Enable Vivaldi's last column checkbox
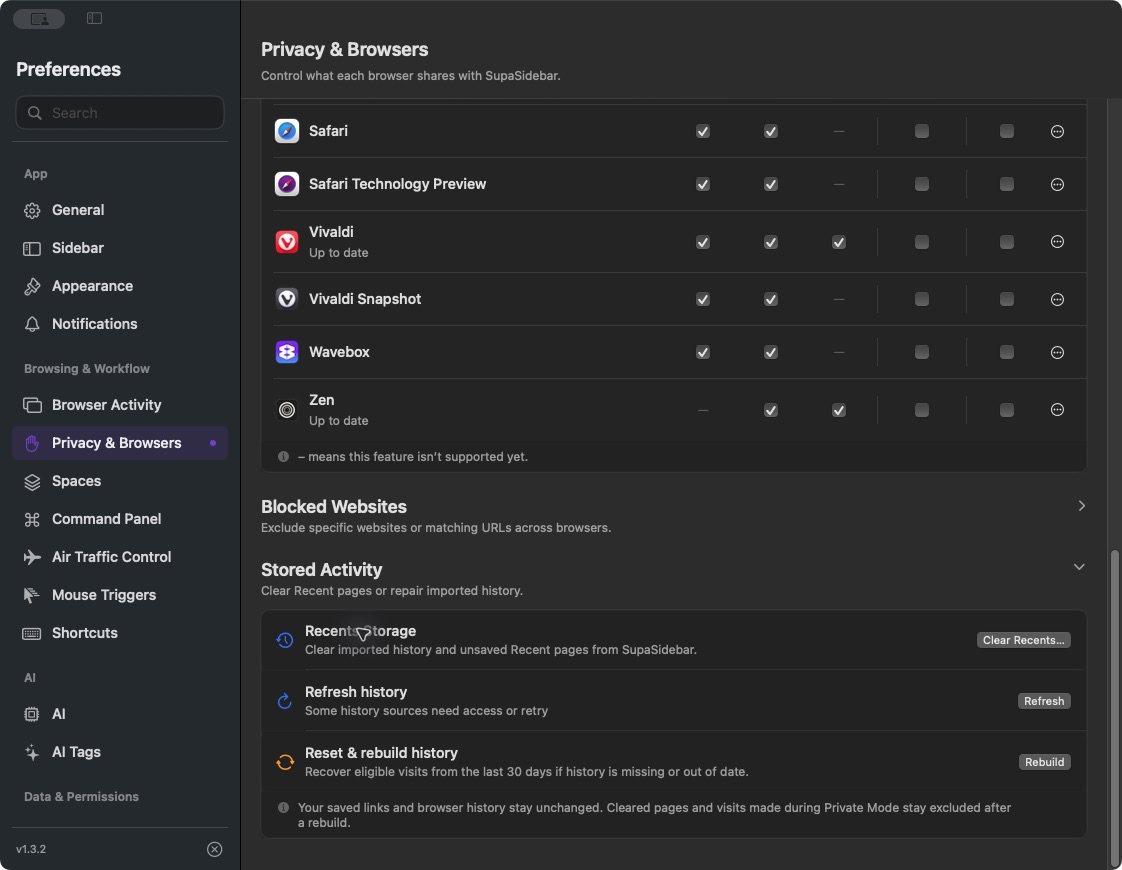 [1007, 242]
